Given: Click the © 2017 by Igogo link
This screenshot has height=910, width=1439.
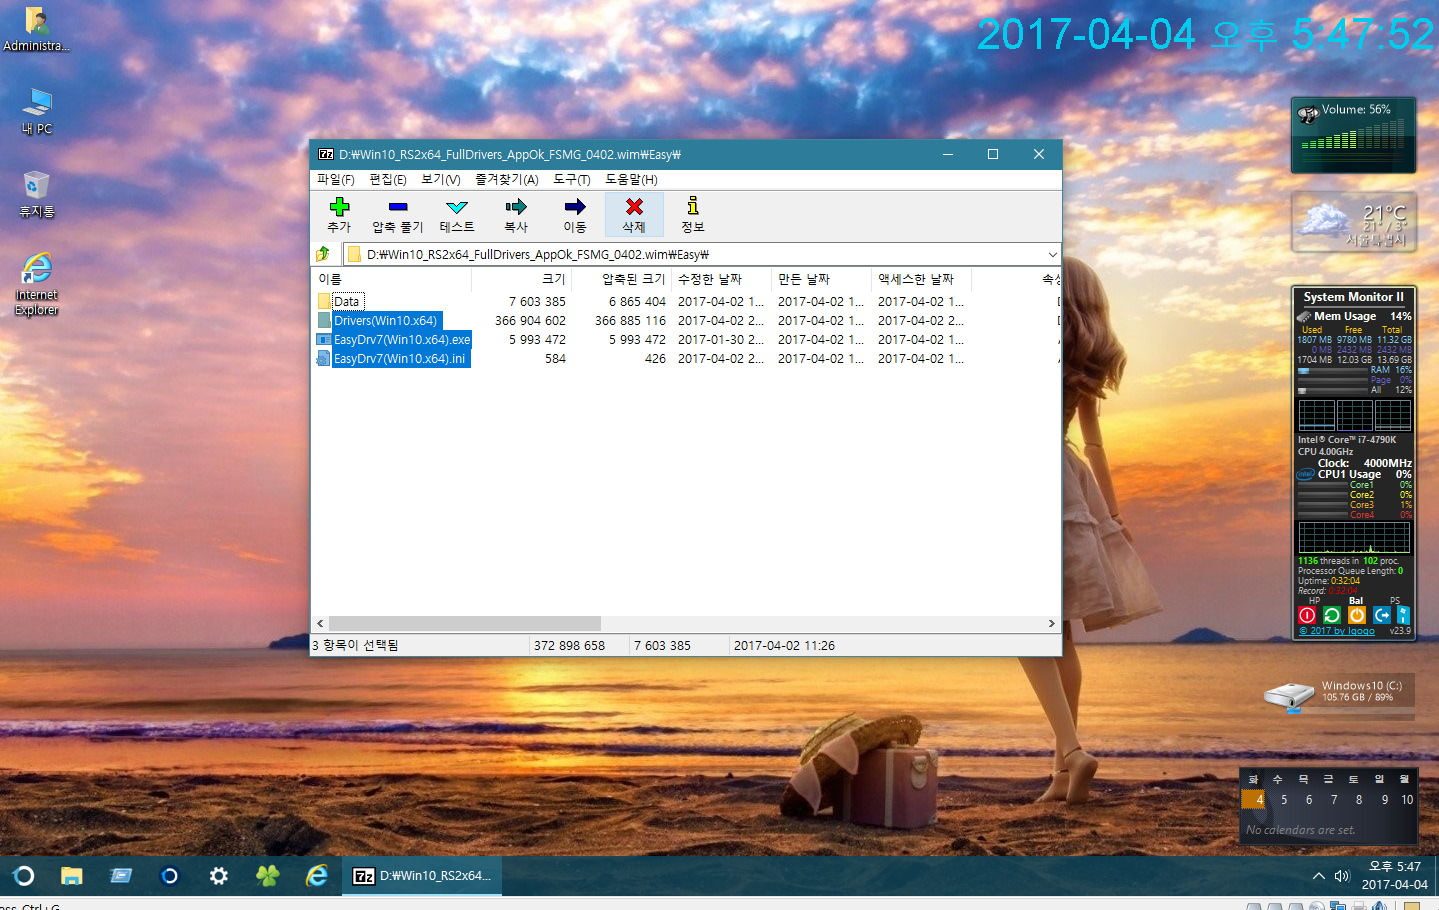Looking at the screenshot, I should [1337, 631].
